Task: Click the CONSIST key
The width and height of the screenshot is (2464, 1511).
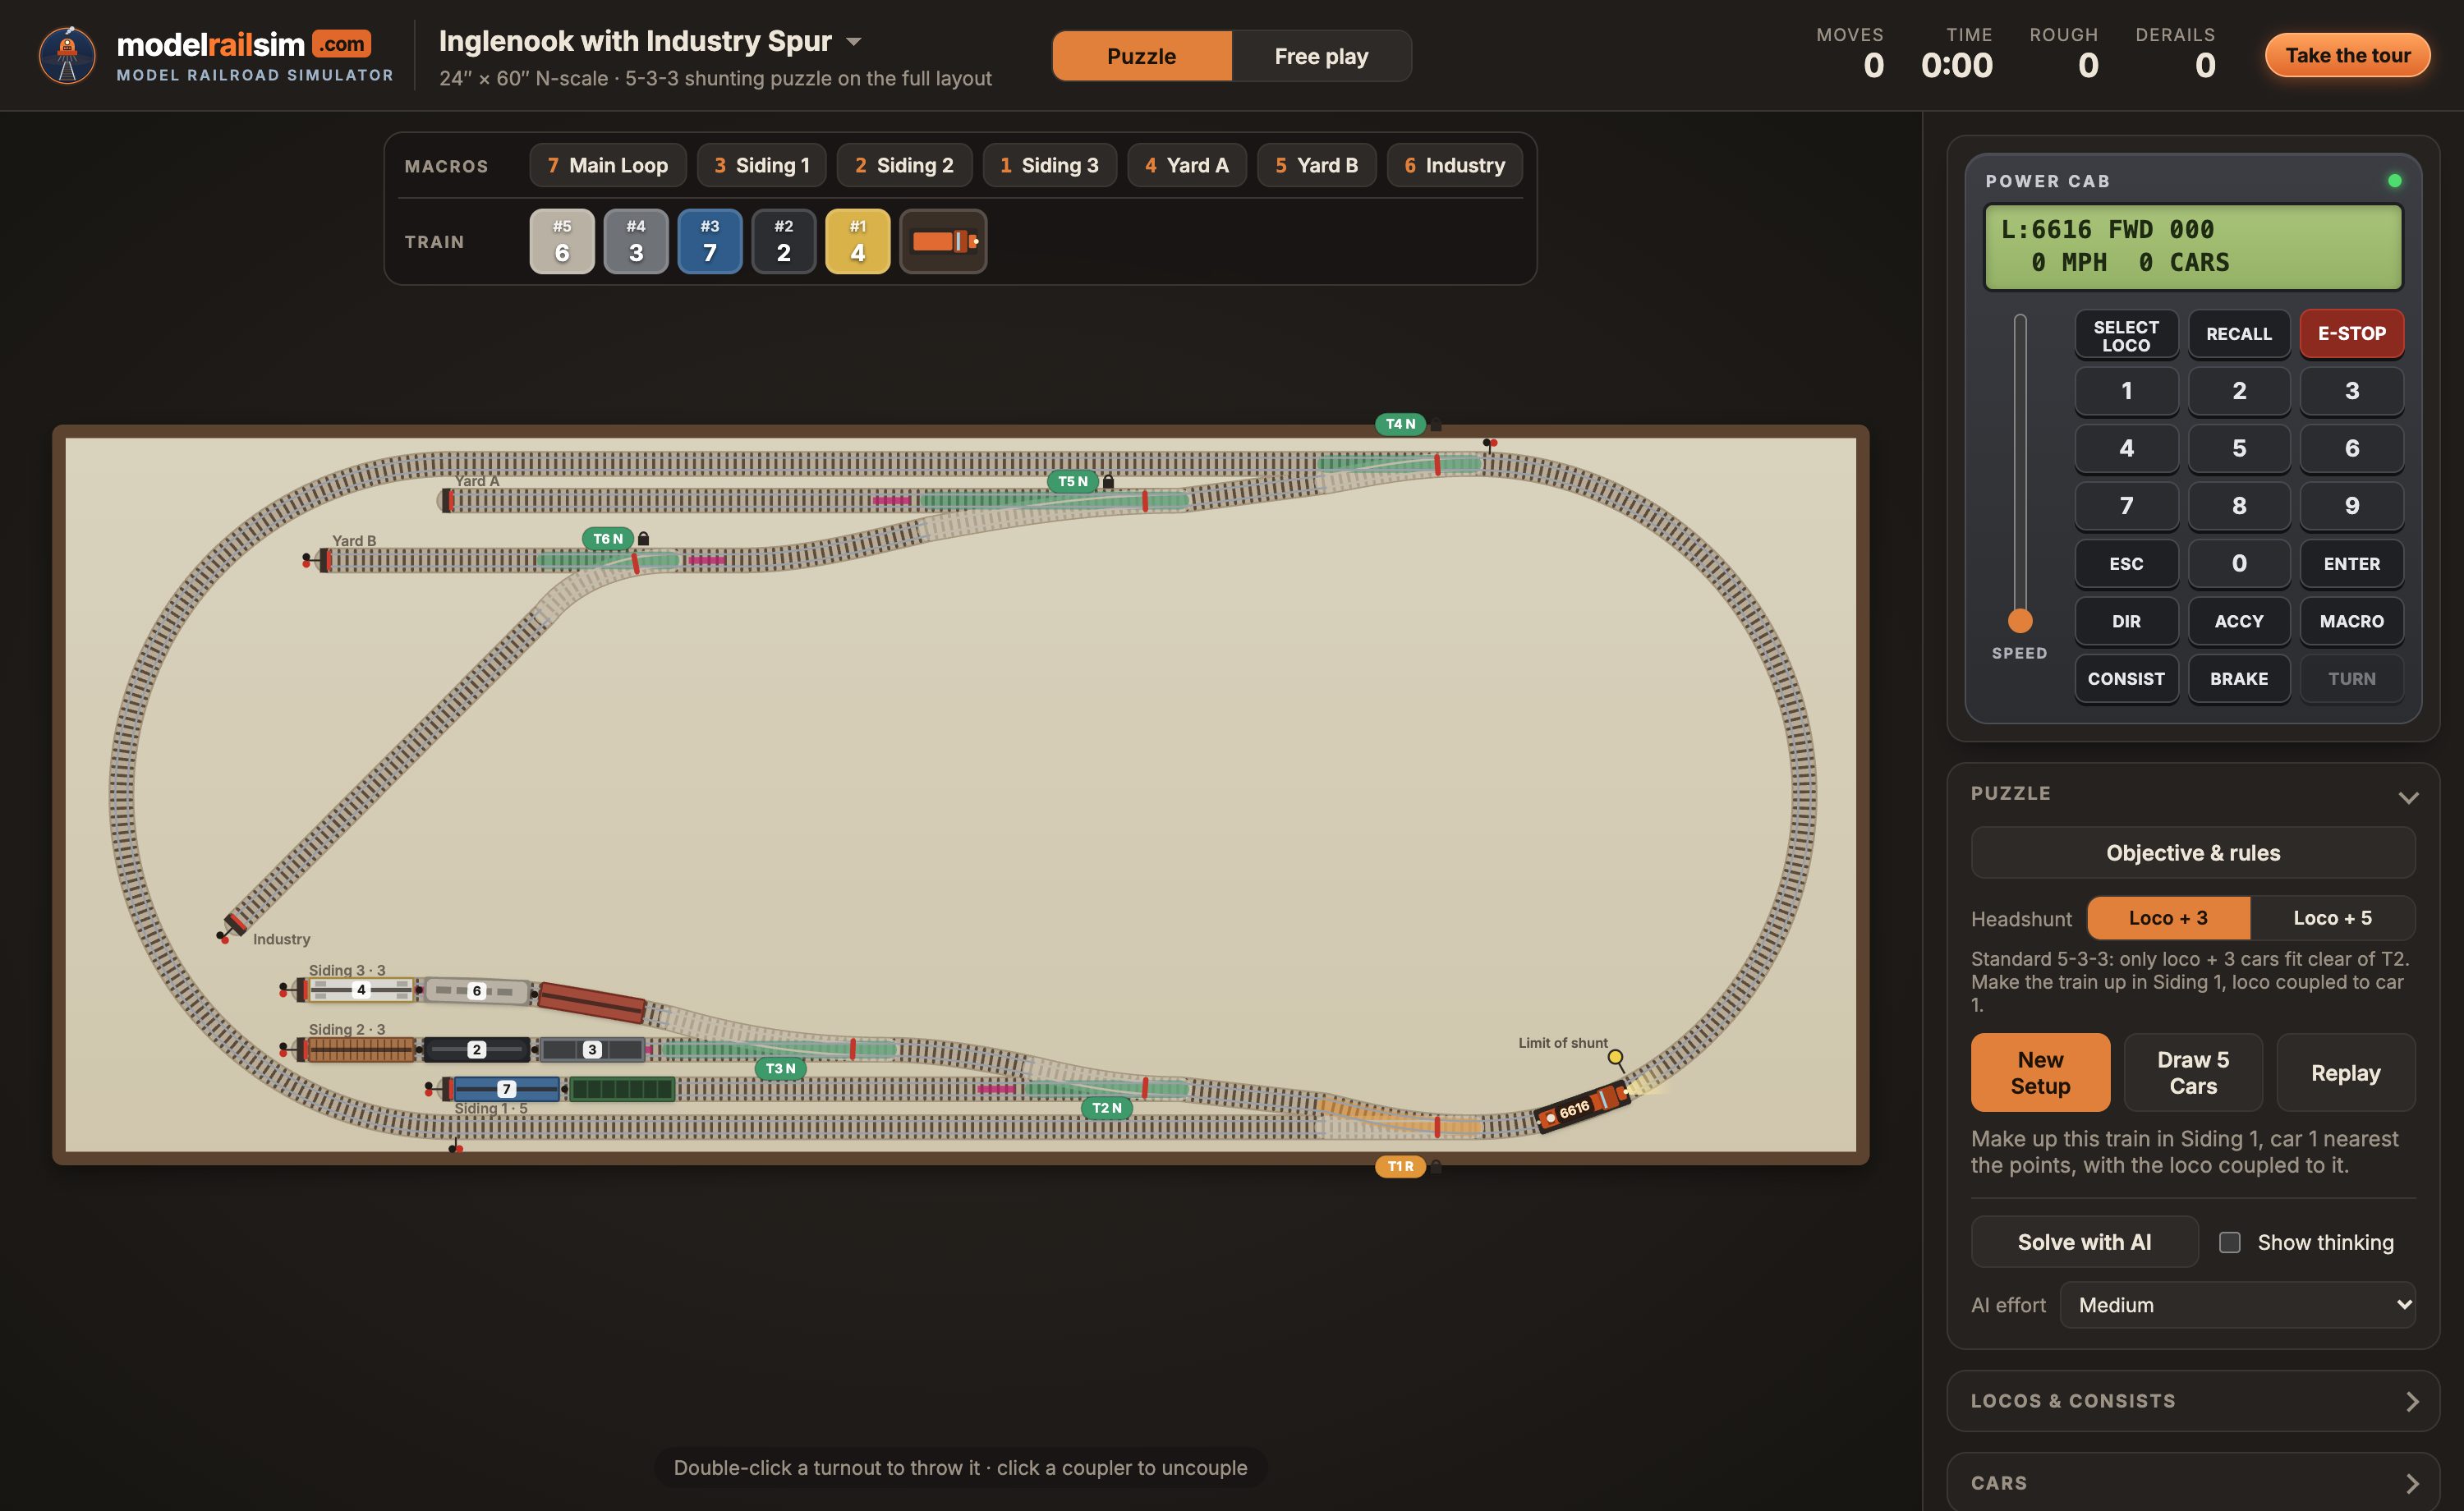Action: point(2126,679)
